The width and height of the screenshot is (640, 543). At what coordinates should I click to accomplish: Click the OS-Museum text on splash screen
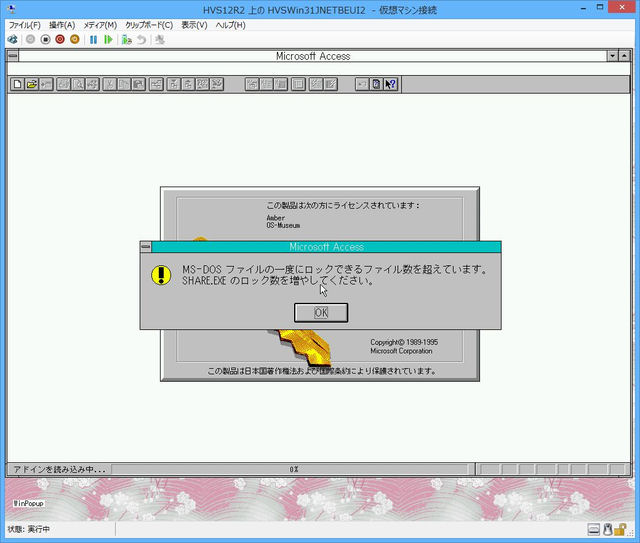(283, 225)
